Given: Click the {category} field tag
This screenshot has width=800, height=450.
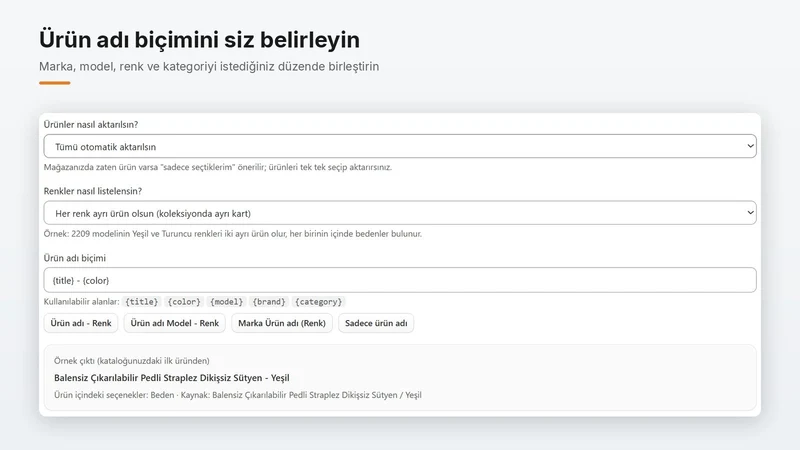Looking at the screenshot, I should pos(318,302).
